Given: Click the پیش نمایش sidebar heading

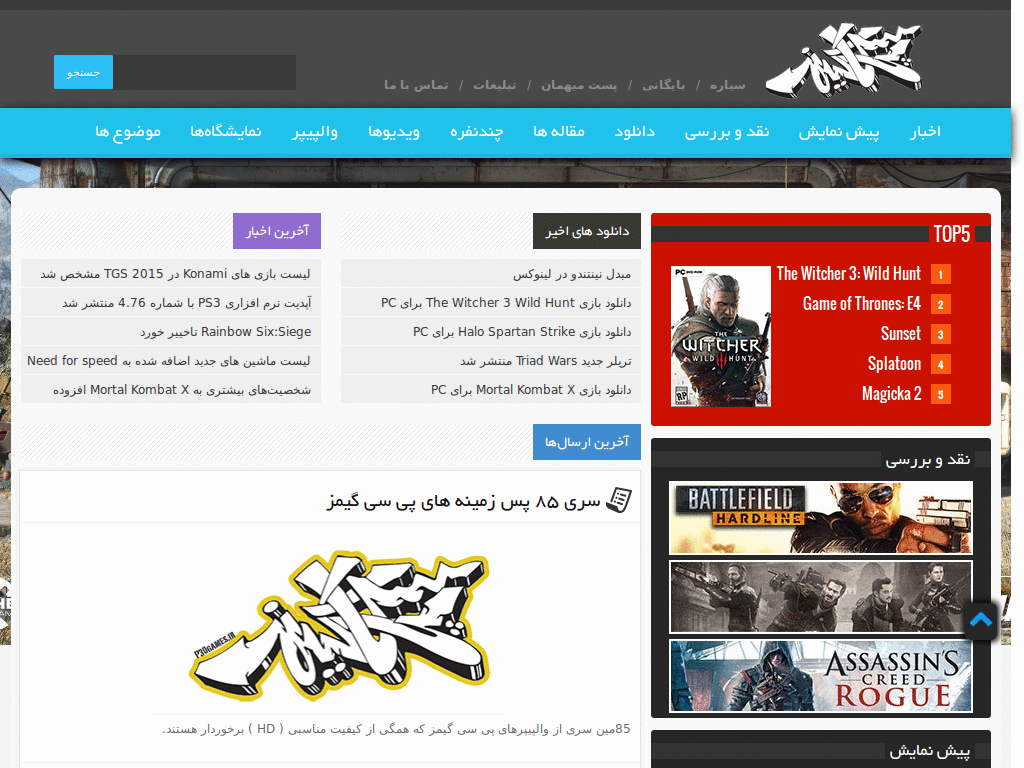Looking at the screenshot, I should tap(930, 751).
